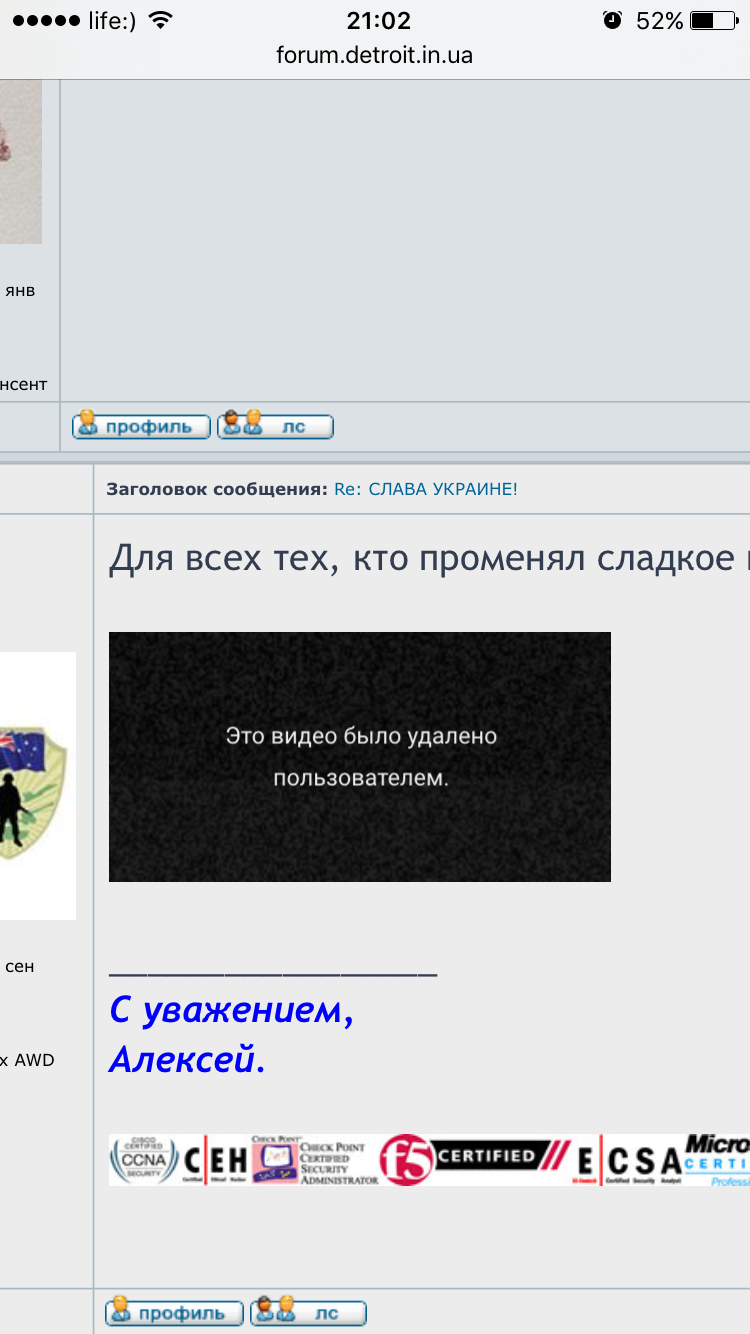This screenshot has height=1334, width=750.
Task: Open профиль button below Алексей's signature badges
Action: tap(174, 1313)
